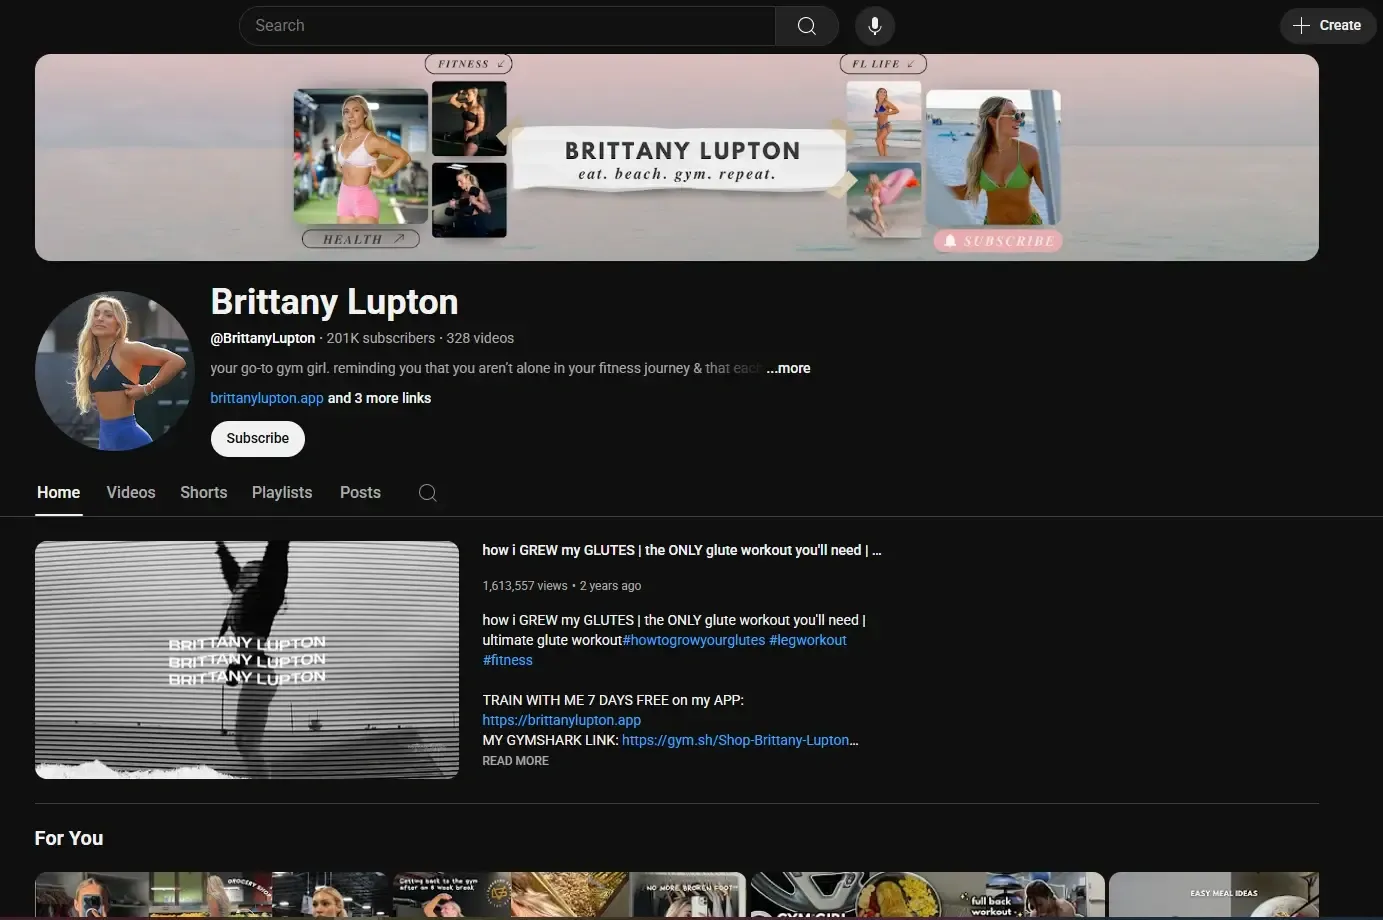Screen dimensions: 1383x920
Task: Open the Easy Meal Ideas thumbnail
Action: (x=1213, y=895)
